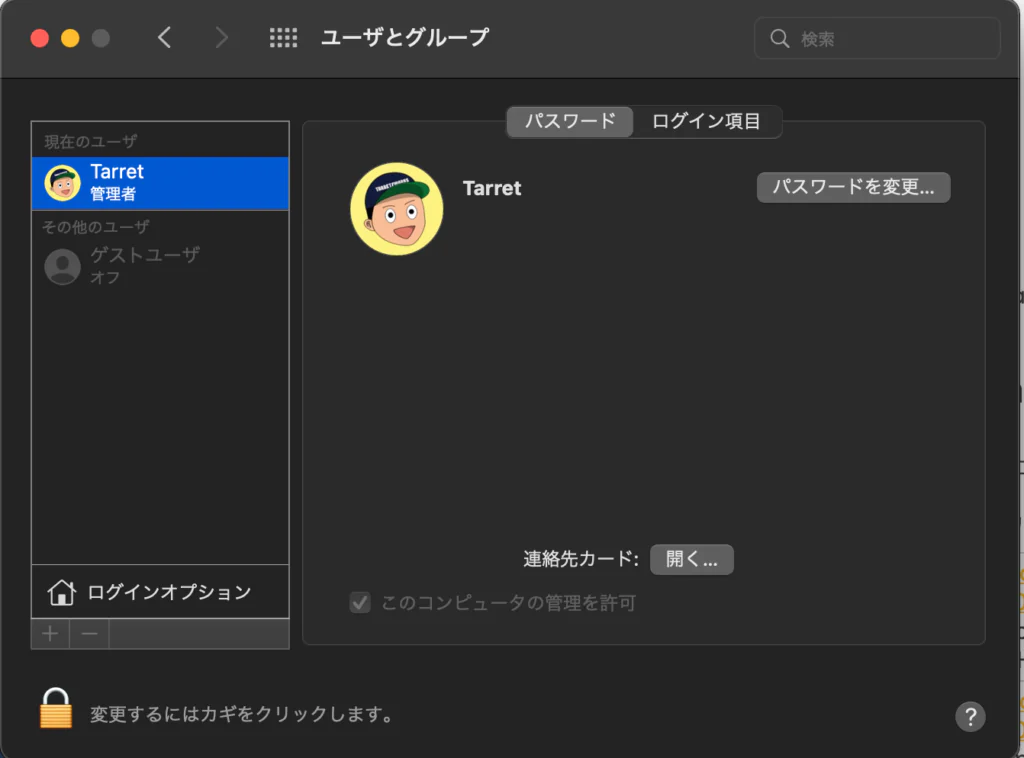Click the minus button to remove user

tap(89, 634)
